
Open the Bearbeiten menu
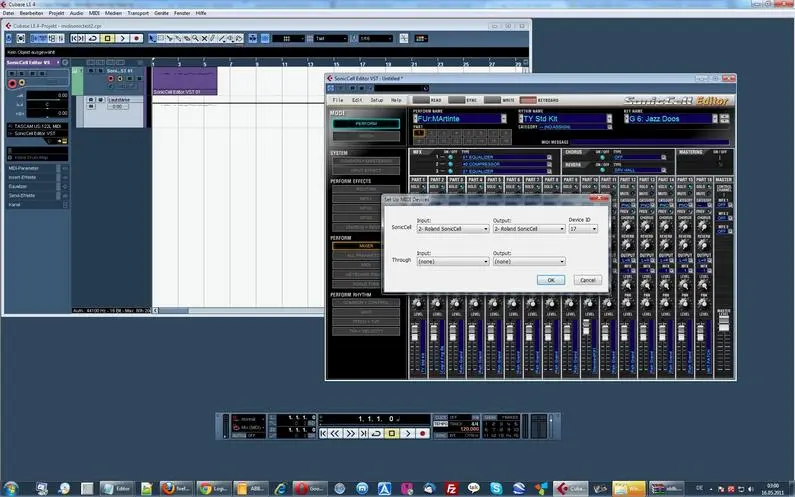point(31,13)
